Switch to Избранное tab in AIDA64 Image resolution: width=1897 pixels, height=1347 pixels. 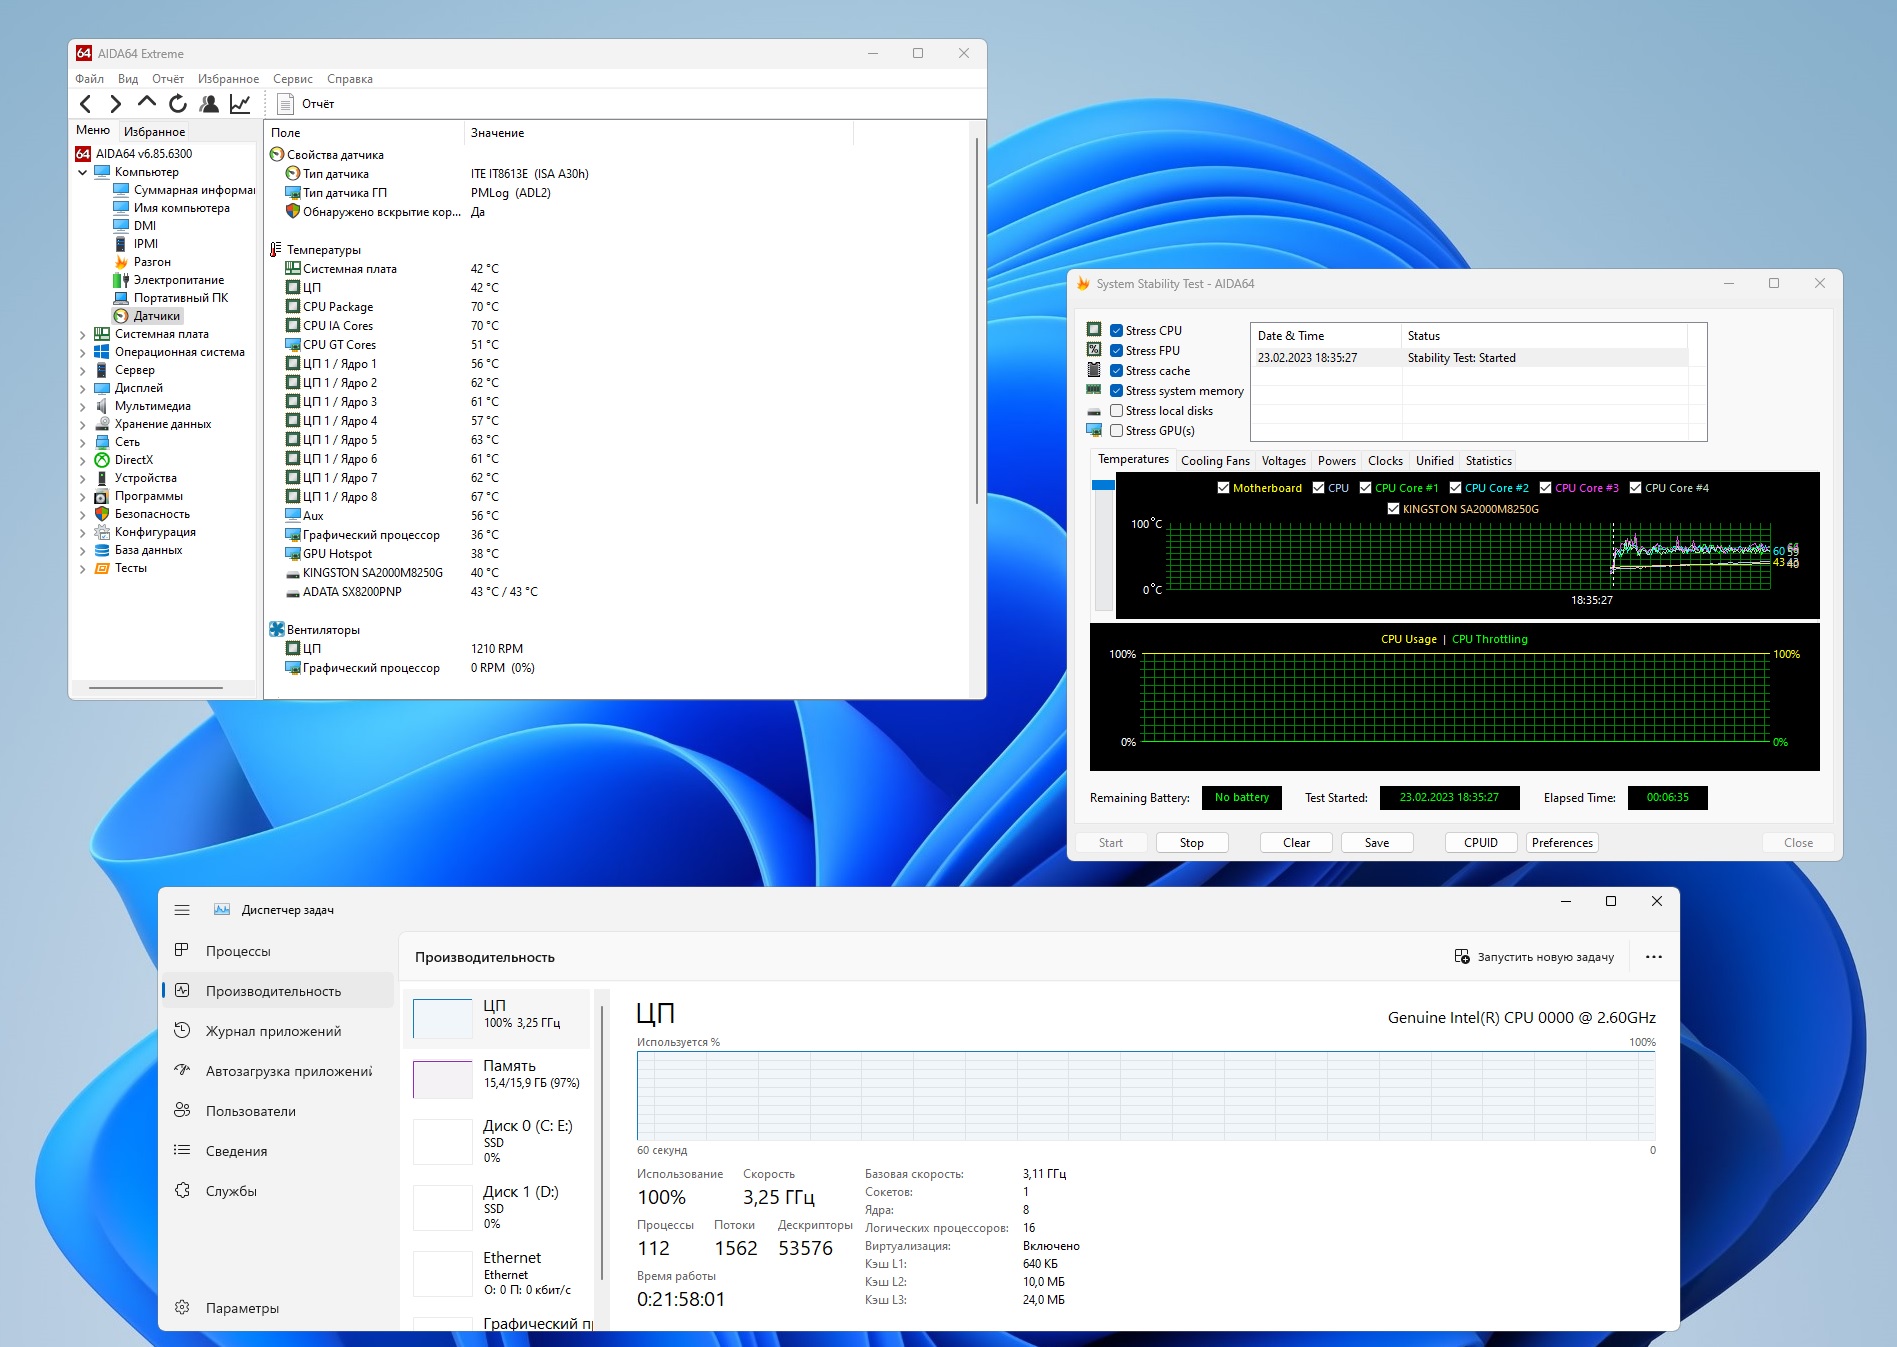click(154, 131)
